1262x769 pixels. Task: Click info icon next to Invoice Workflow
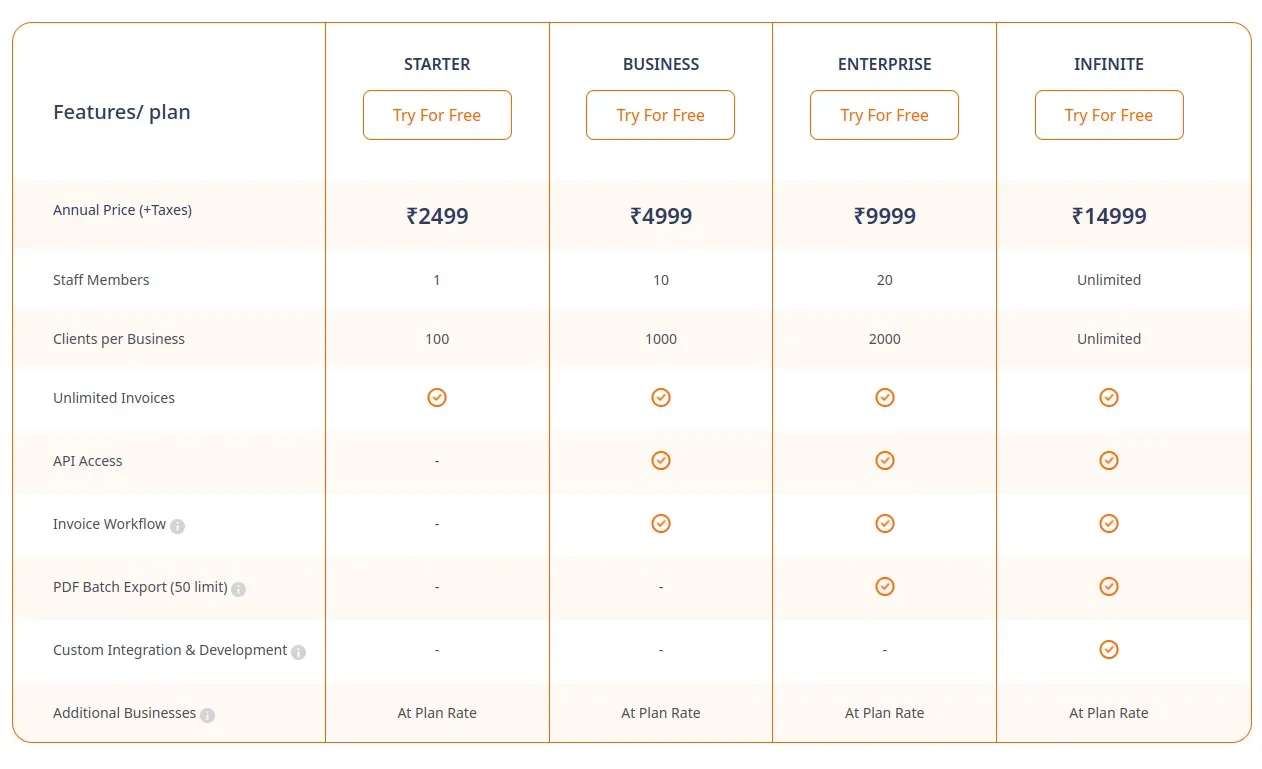tap(177, 526)
